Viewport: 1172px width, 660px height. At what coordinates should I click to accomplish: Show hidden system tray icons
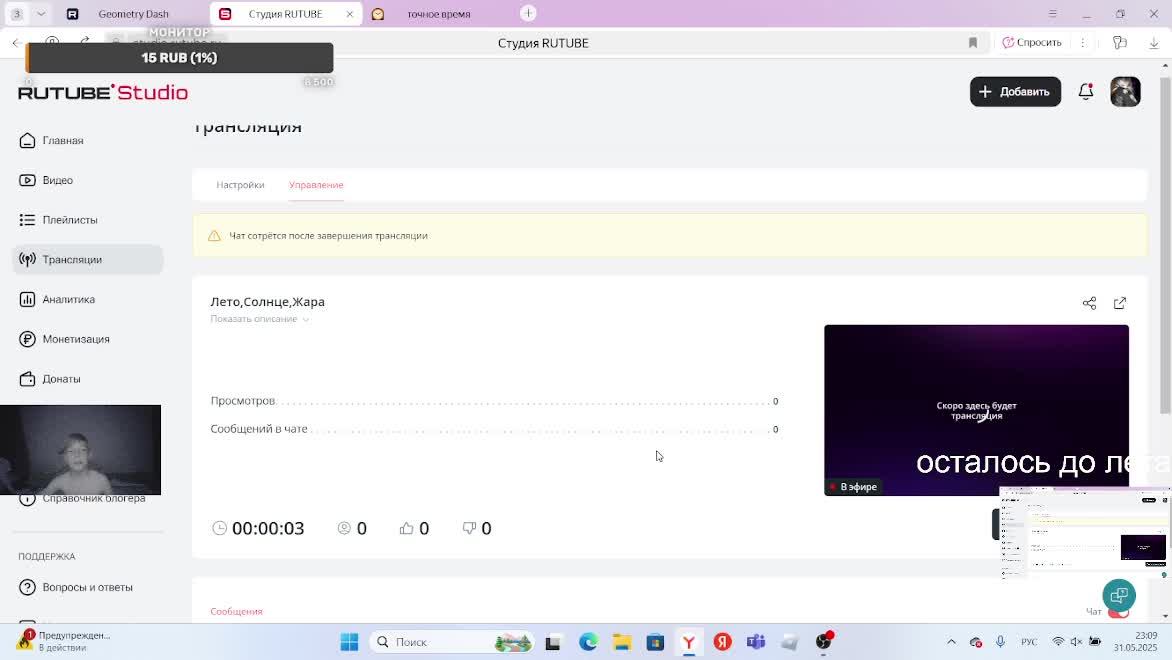(x=951, y=642)
